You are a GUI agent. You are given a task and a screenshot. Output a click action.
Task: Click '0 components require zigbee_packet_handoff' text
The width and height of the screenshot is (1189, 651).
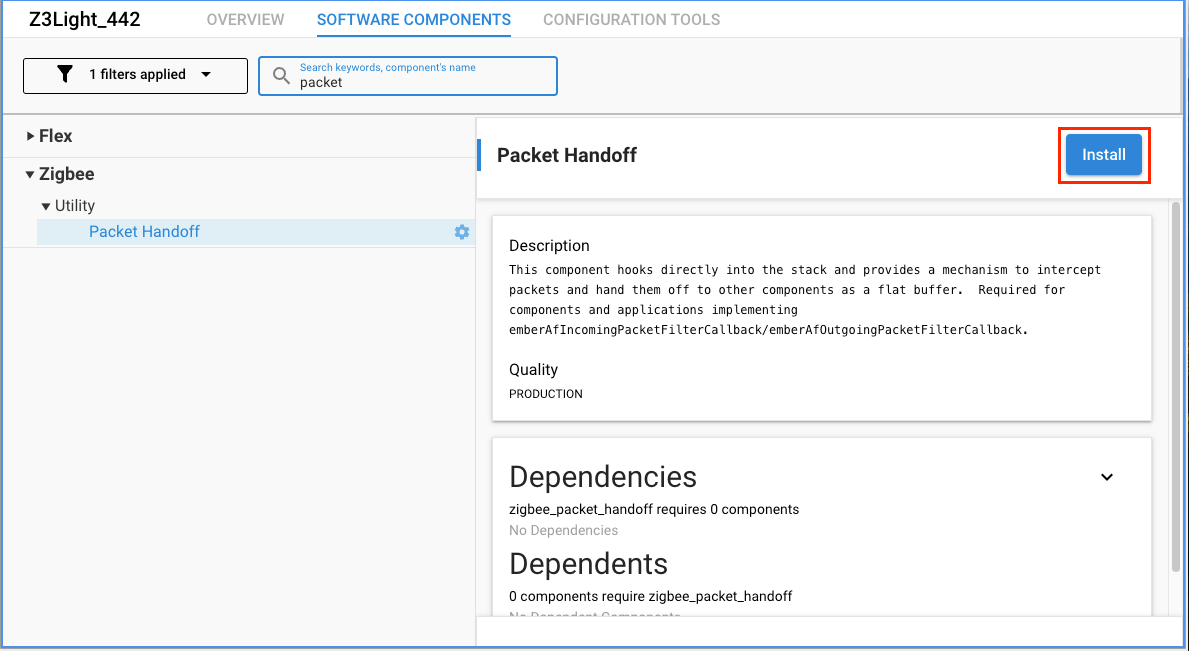click(x=651, y=596)
